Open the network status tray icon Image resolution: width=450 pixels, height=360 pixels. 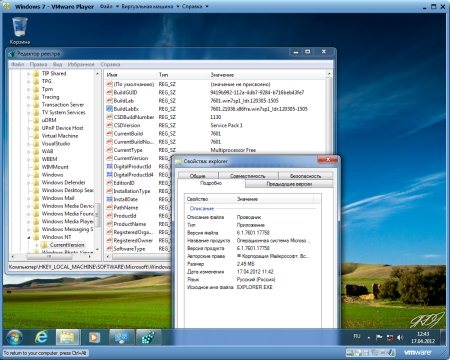click(390, 337)
